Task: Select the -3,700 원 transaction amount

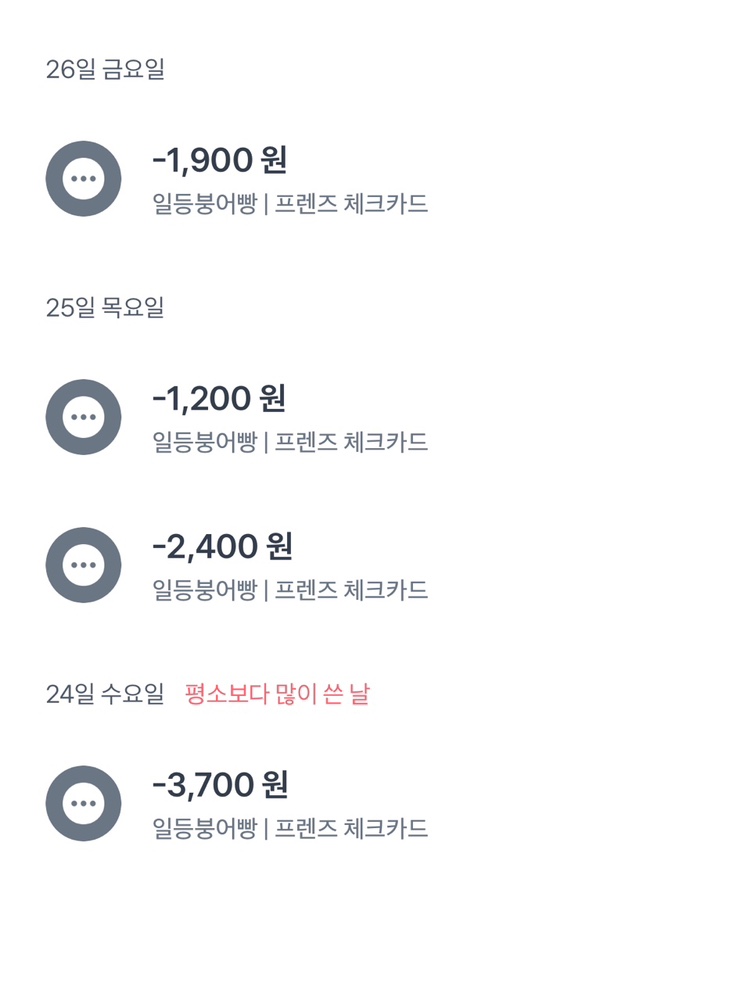Action: coord(220,784)
